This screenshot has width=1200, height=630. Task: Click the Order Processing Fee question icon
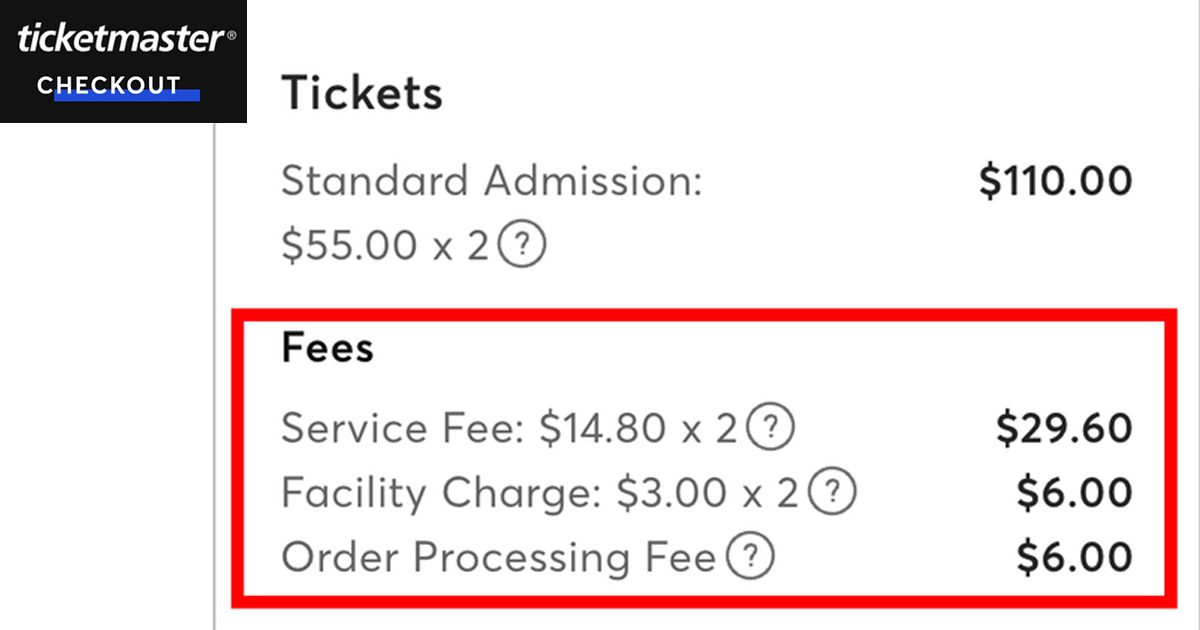(749, 556)
